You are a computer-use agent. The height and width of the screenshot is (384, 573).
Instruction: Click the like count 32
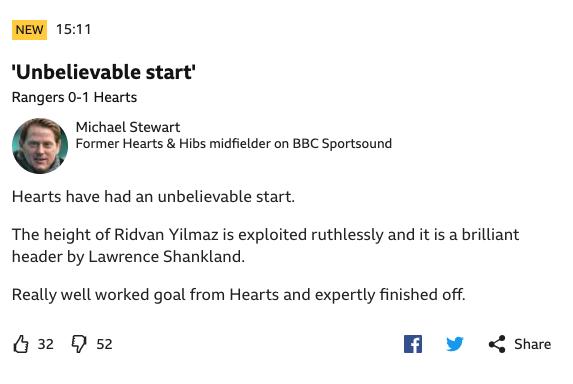46,344
